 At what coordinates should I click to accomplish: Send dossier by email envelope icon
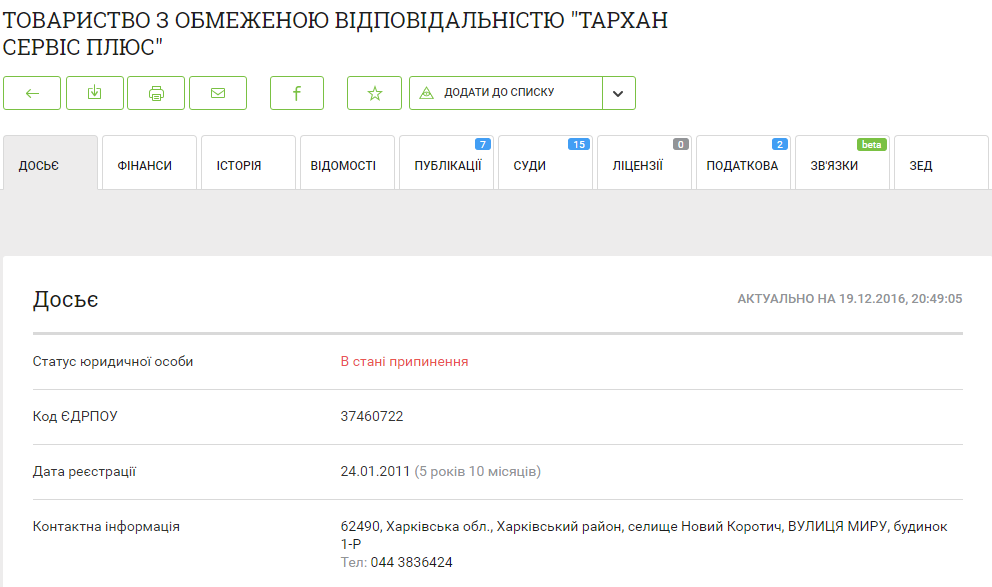pyautogui.click(x=218, y=93)
